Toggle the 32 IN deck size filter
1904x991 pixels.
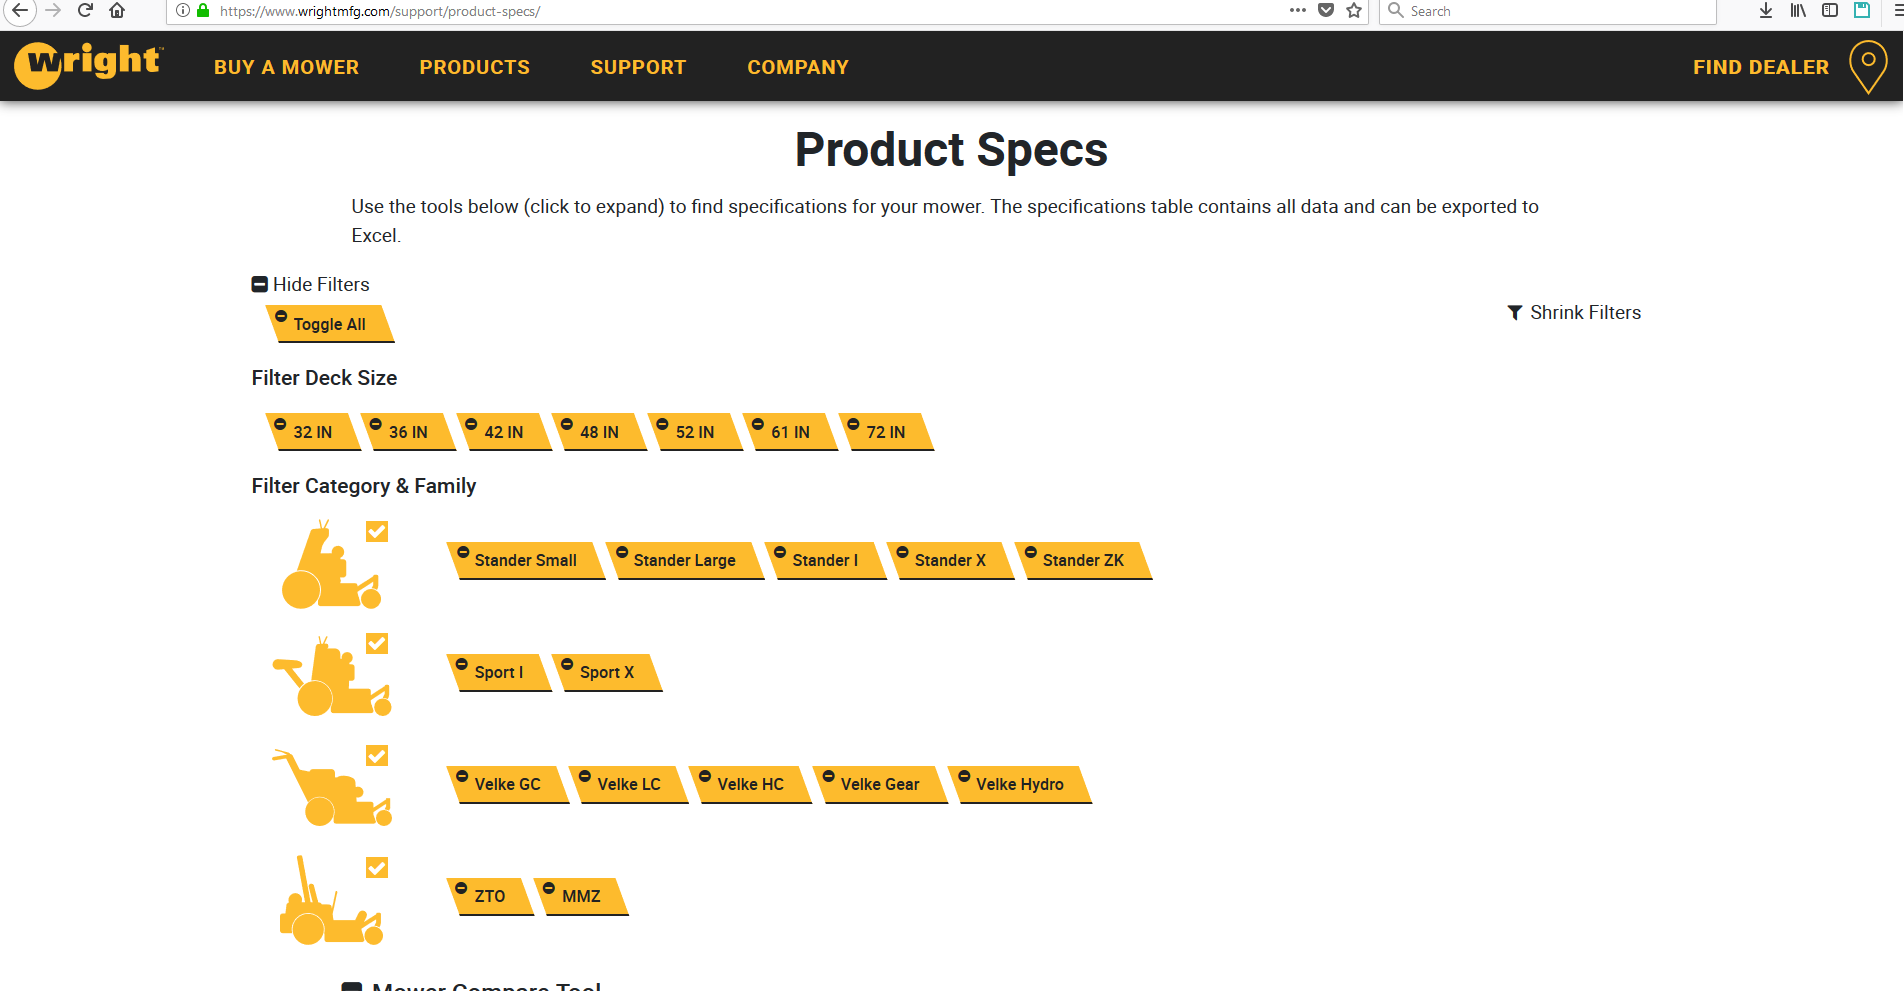pyautogui.click(x=313, y=432)
